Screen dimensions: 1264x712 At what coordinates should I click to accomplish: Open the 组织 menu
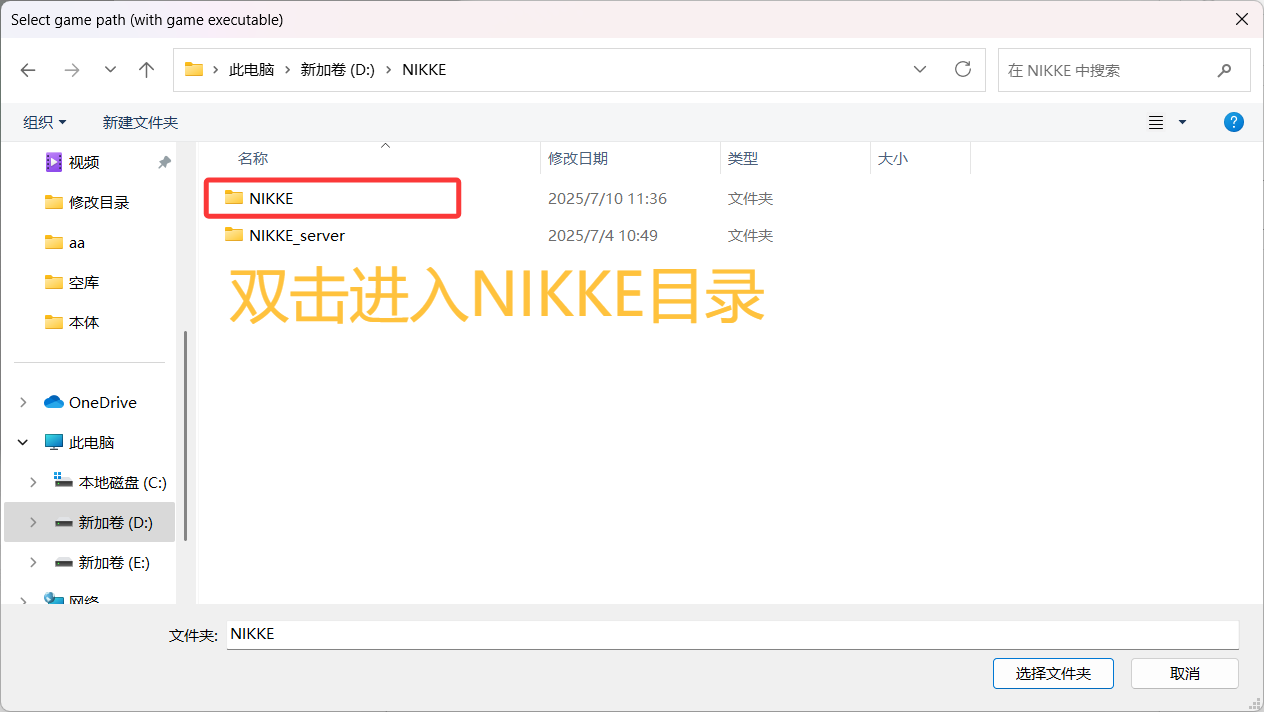coord(45,122)
